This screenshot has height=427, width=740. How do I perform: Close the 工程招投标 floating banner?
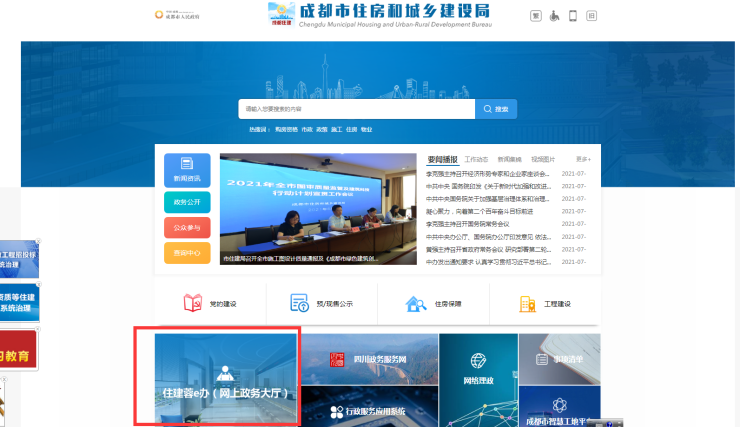coord(38,241)
